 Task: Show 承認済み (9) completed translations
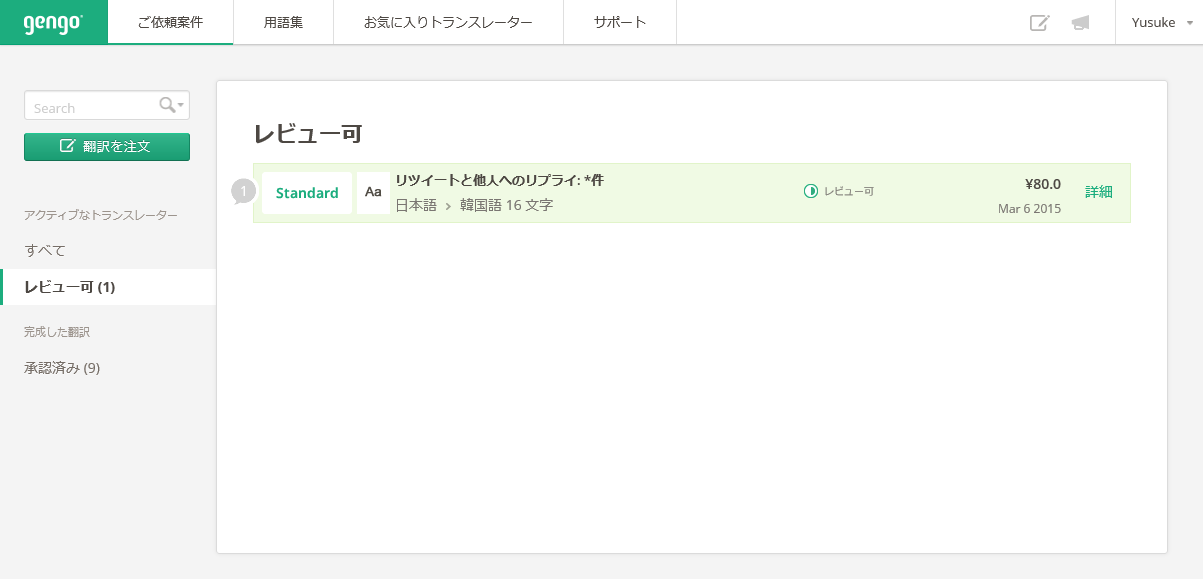[x=62, y=368]
